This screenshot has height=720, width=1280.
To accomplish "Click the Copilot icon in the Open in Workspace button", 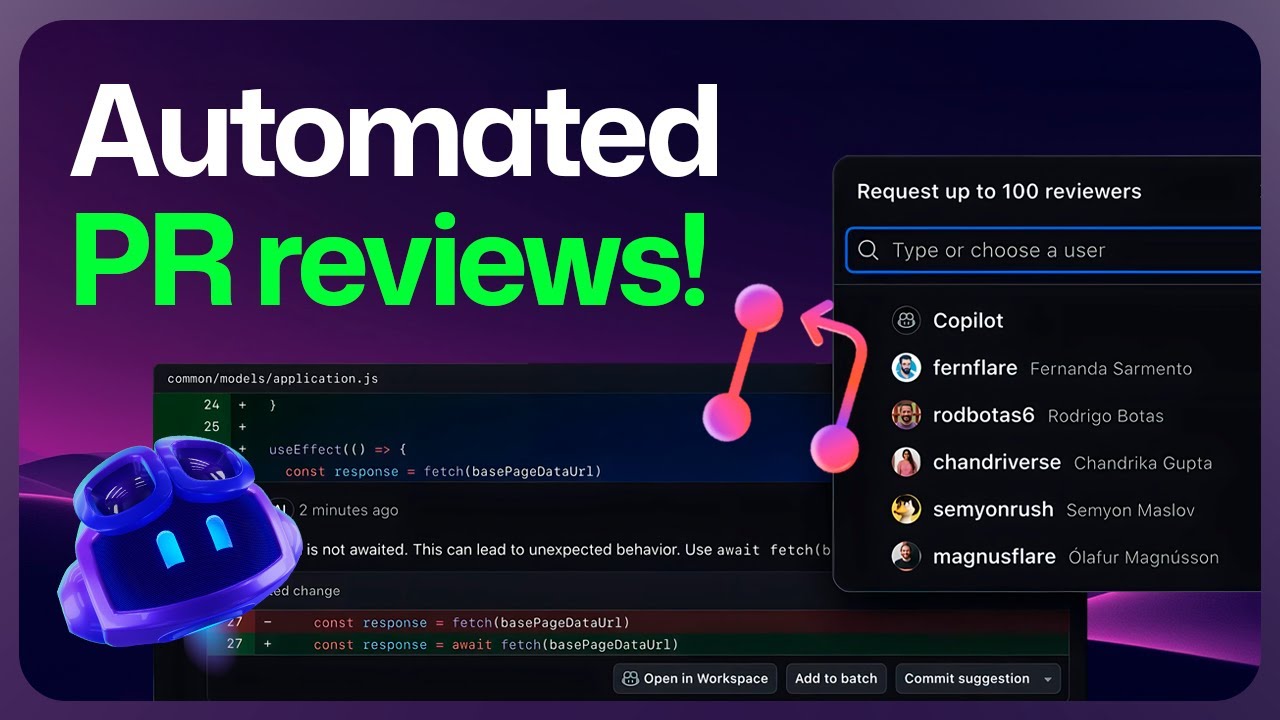I will tap(630, 678).
